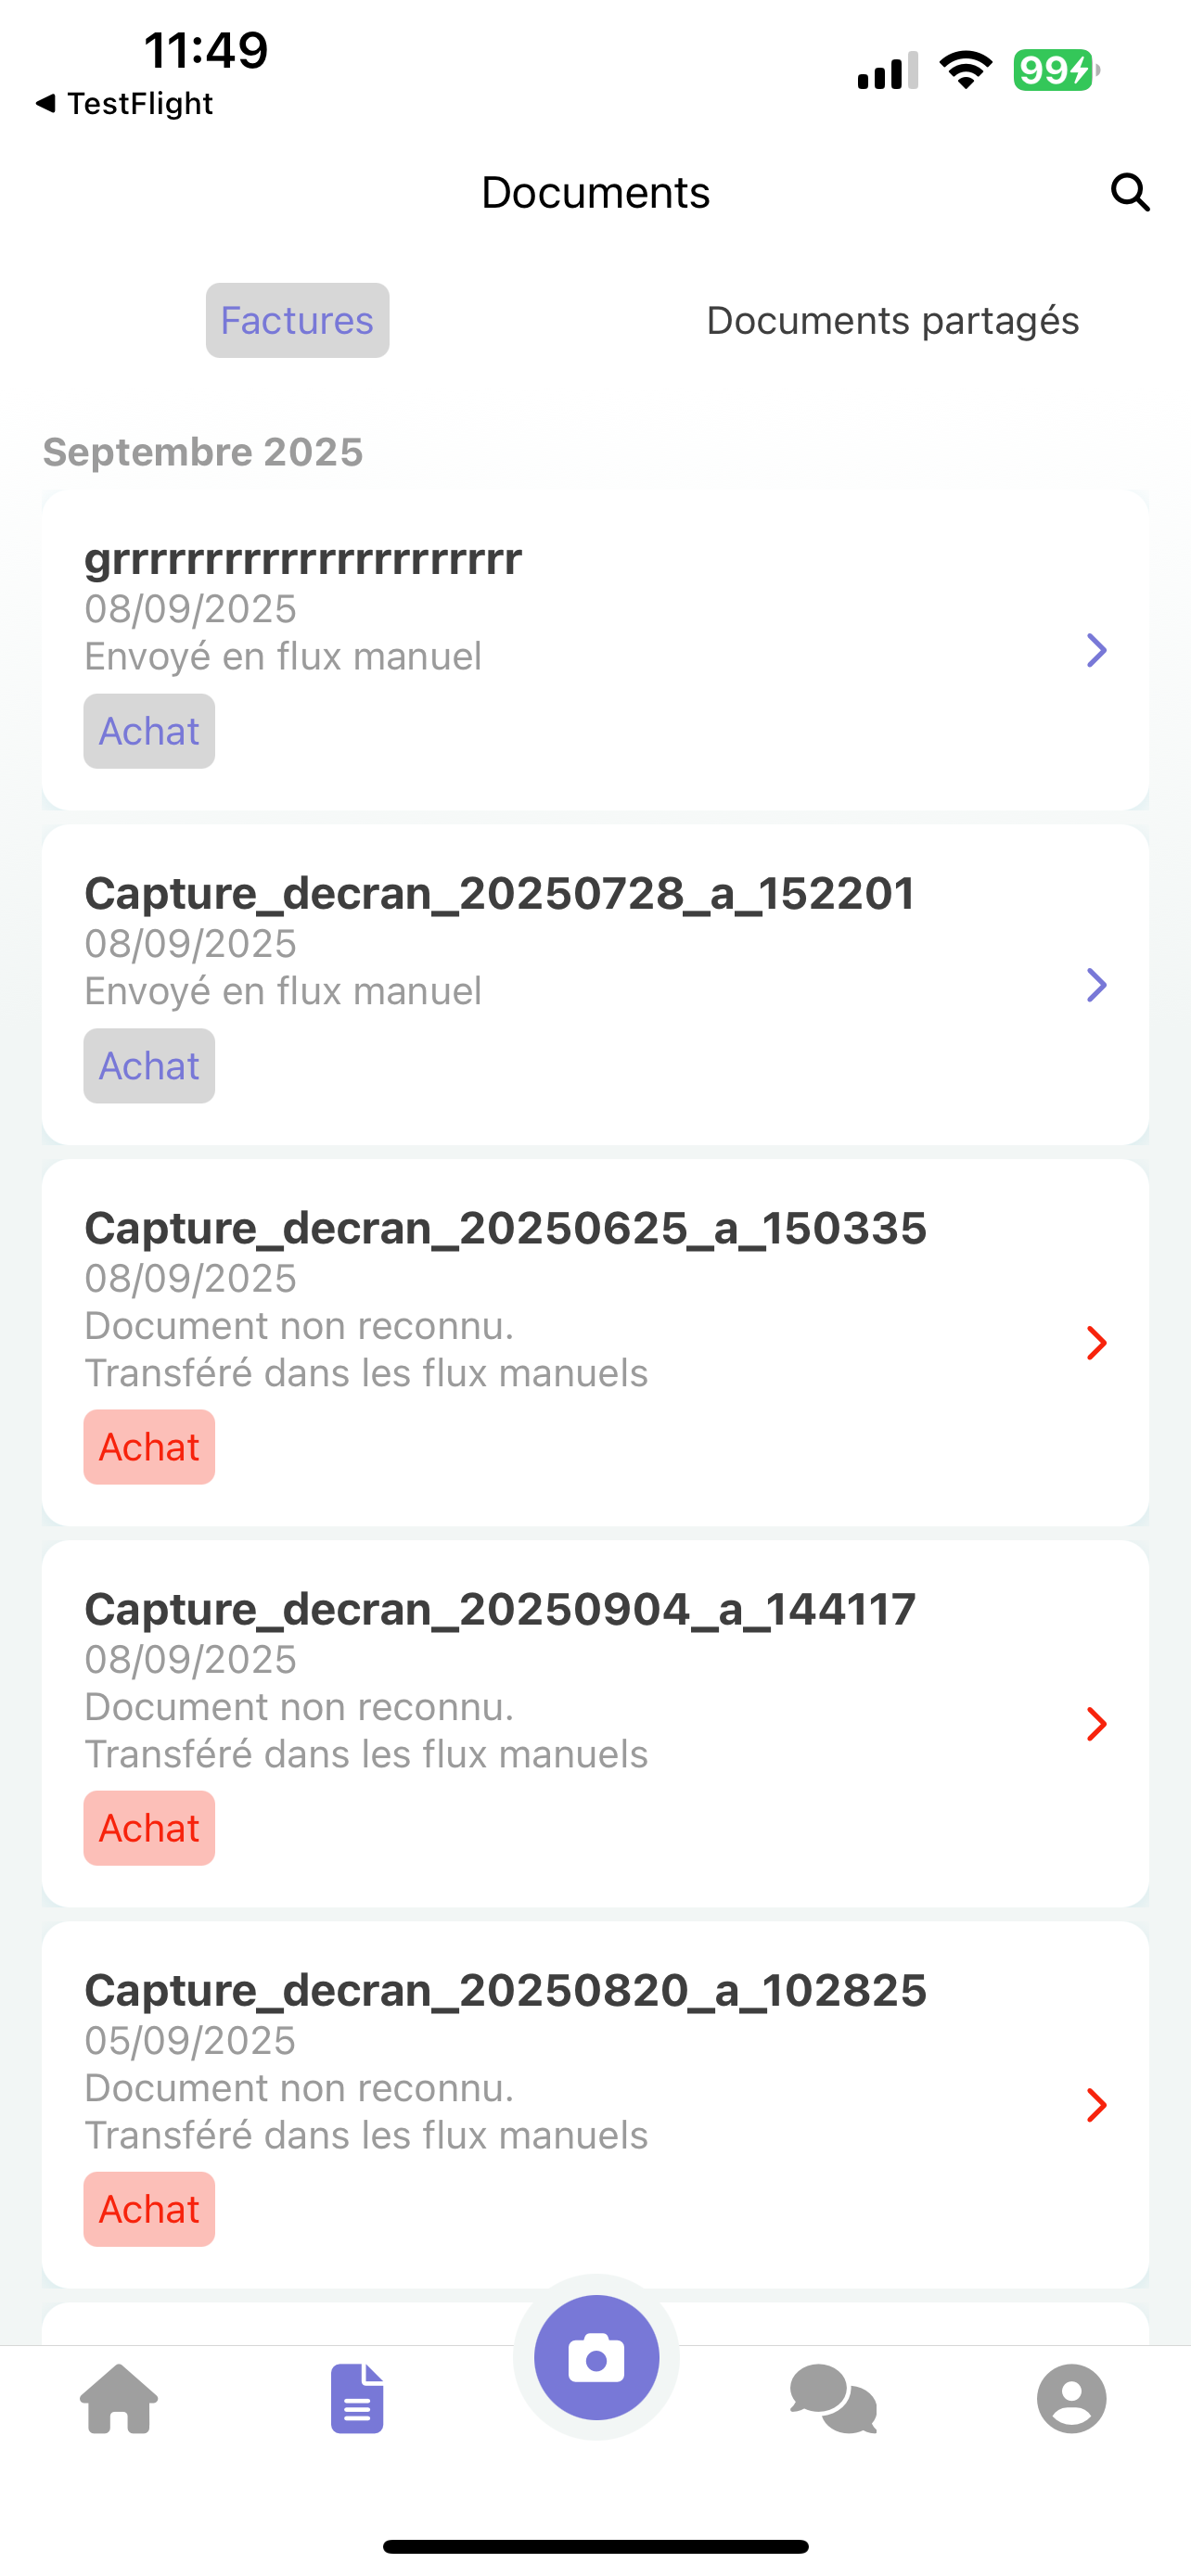Tap the Wi-Fi status icon
Viewport: 1191px width, 2576px height.
(965, 70)
